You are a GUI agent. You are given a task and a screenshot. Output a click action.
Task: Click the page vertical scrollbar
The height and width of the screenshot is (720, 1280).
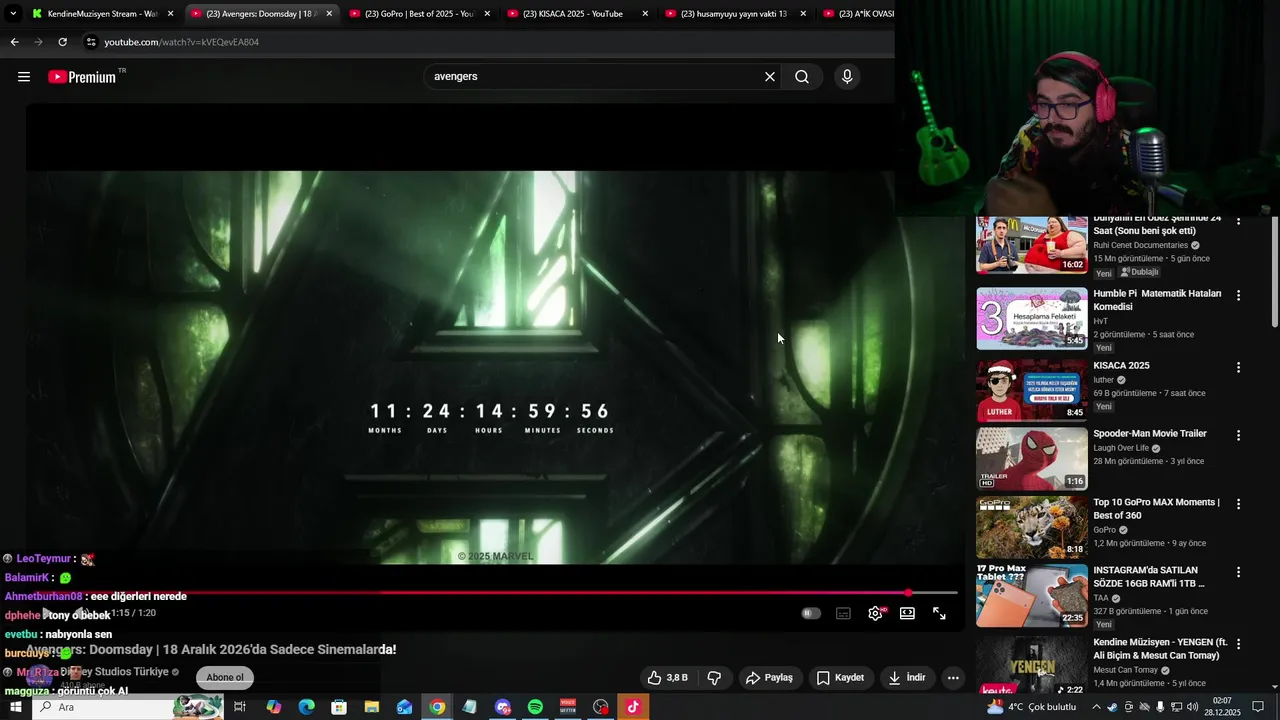pyautogui.click(x=1274, y=272)
